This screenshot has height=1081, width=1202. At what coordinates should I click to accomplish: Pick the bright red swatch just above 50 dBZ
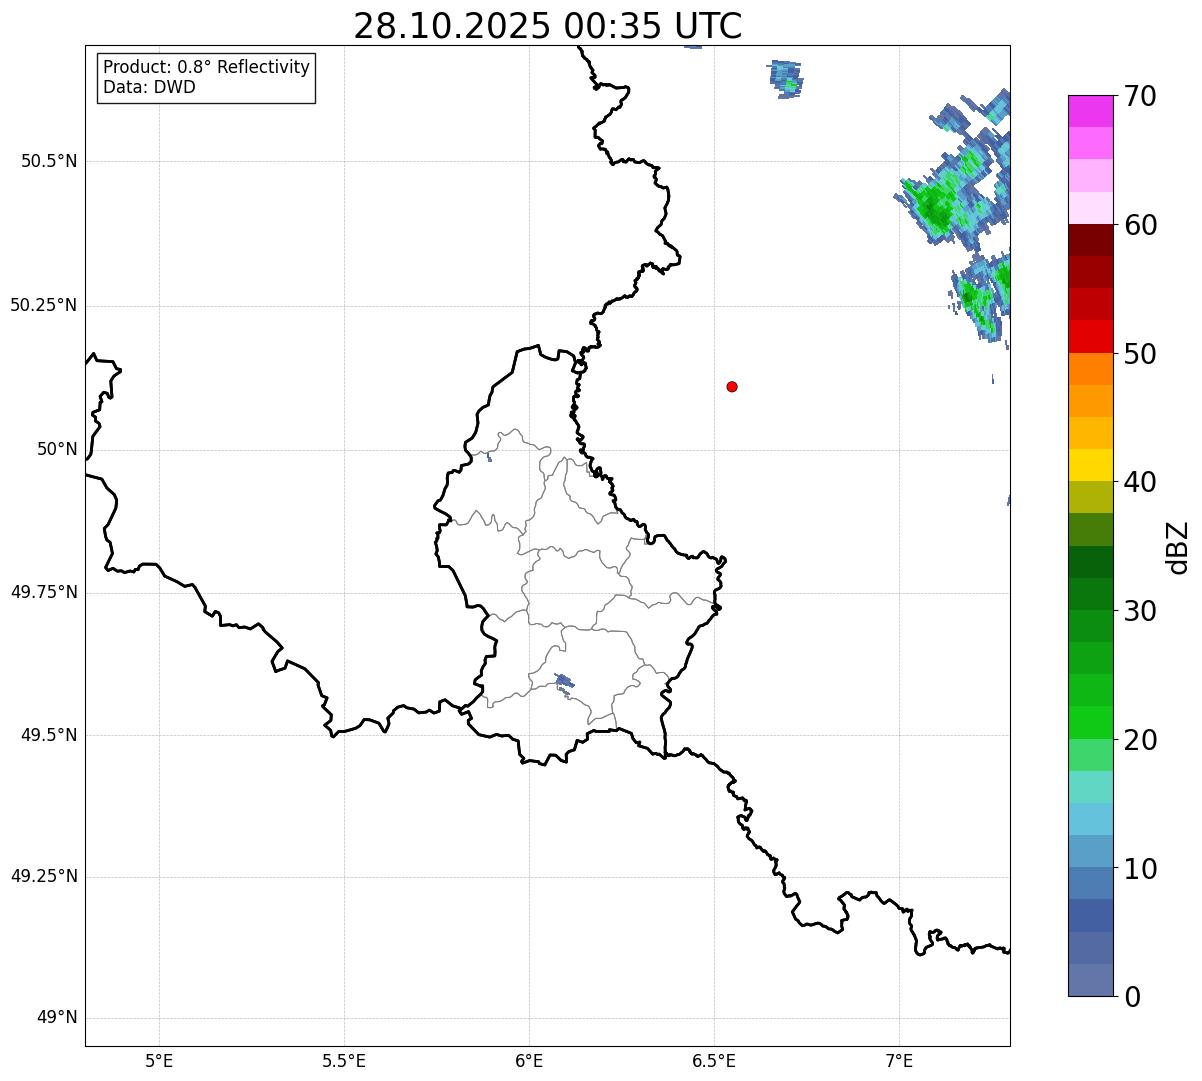pyautogui.click(x=1090, y=337)
